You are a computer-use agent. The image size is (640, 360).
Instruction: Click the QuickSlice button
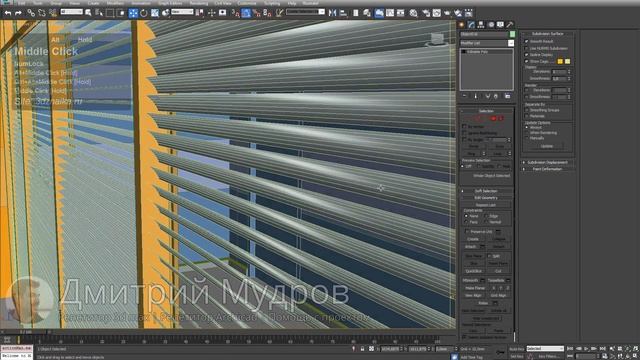coord(474,271)
